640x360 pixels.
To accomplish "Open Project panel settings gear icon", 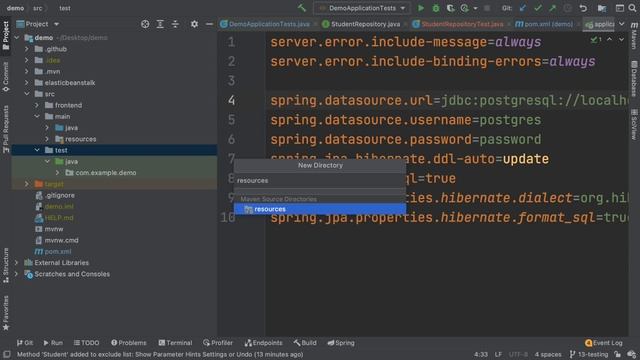I will tap(194, 24).
